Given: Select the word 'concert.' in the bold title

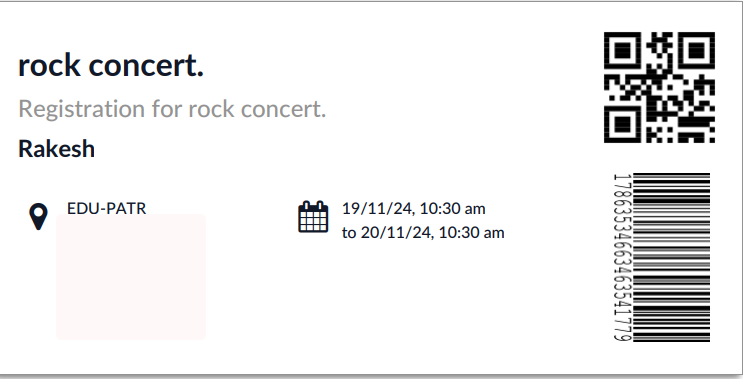Looking at the screenshot, I should (146, 66).
